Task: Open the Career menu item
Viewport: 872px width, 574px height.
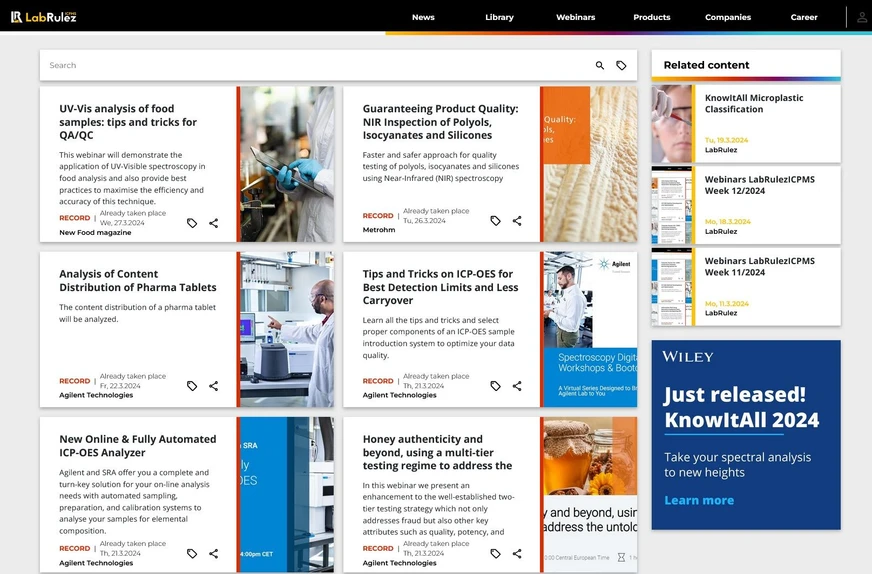Action: [804, 17]
